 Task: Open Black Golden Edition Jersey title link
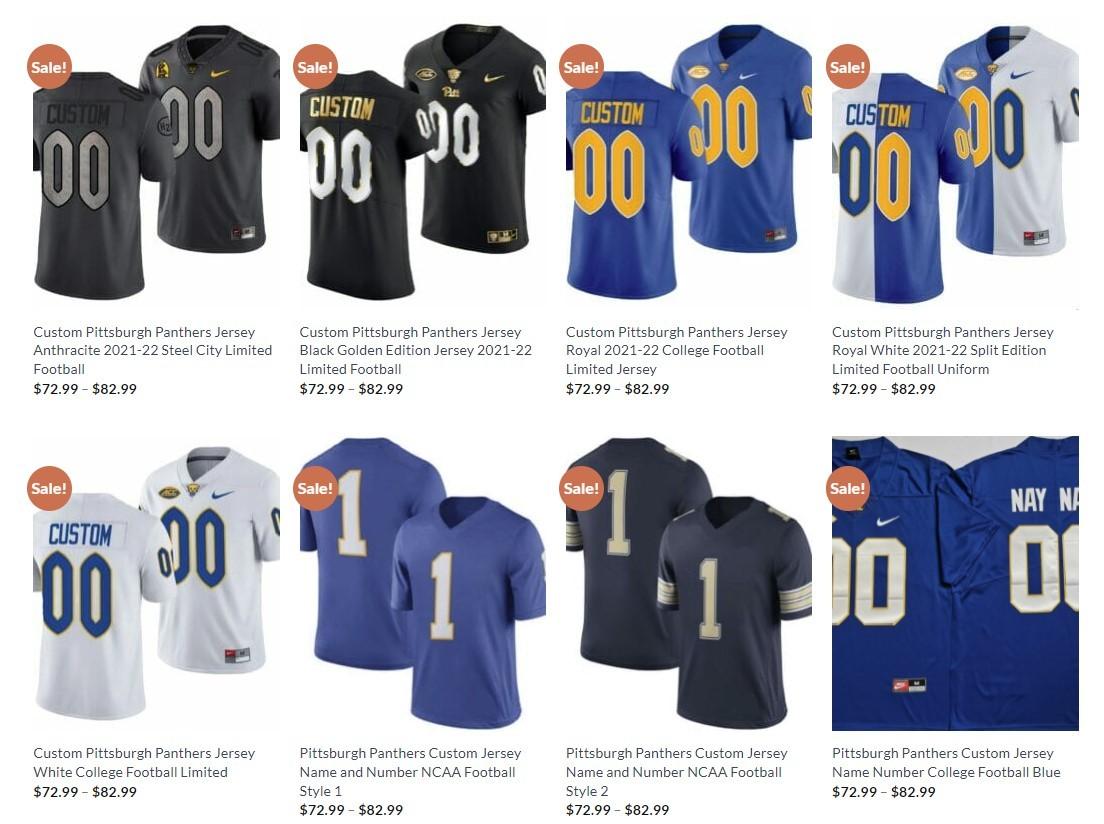tap(415, 350)
